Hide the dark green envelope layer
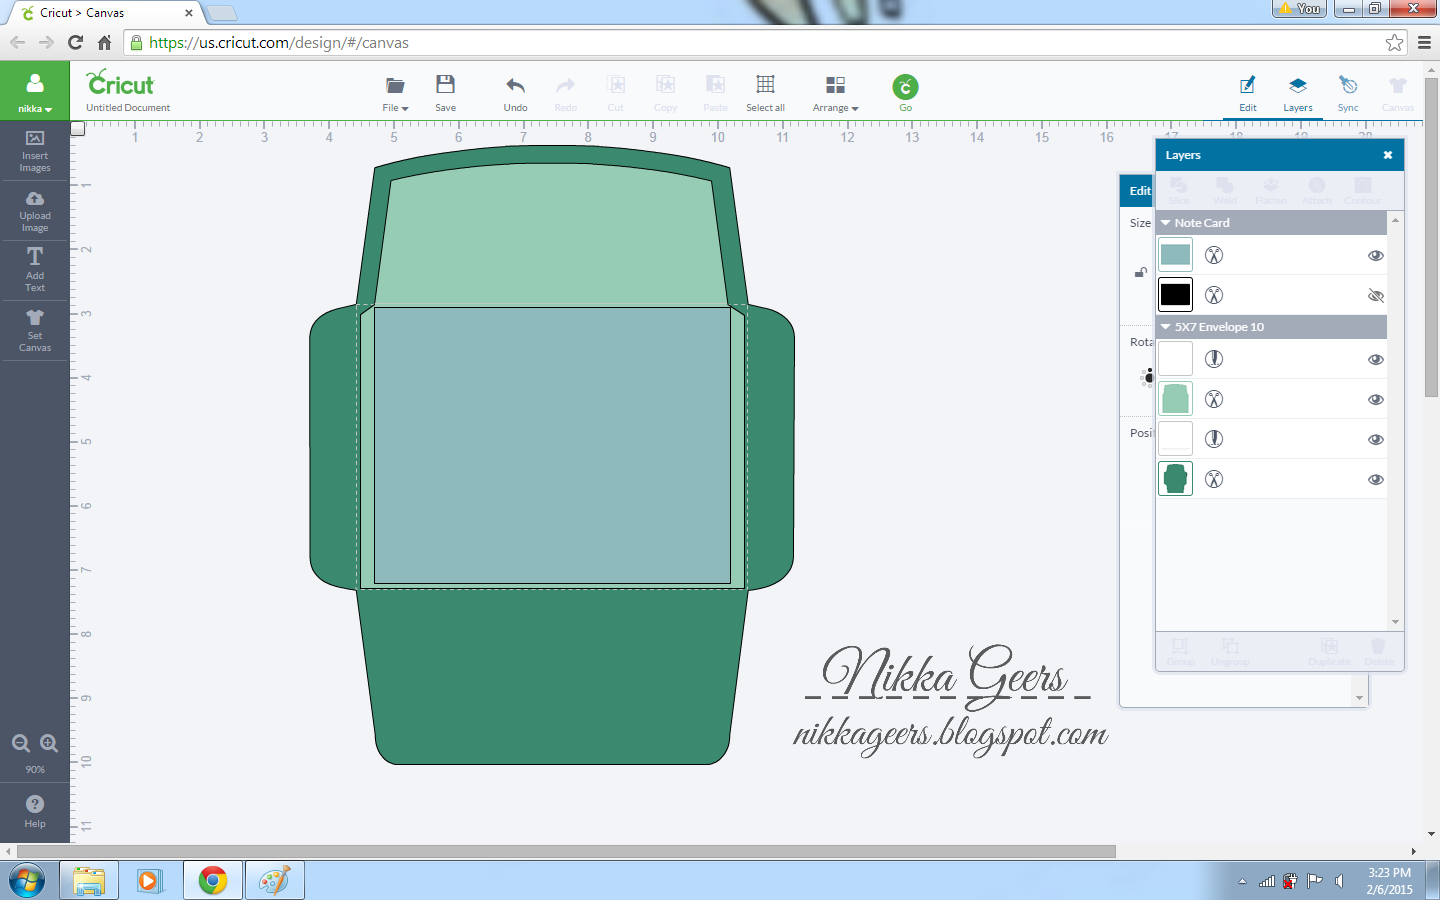The image size is (1440, 900). click(x=1375, y=480)
